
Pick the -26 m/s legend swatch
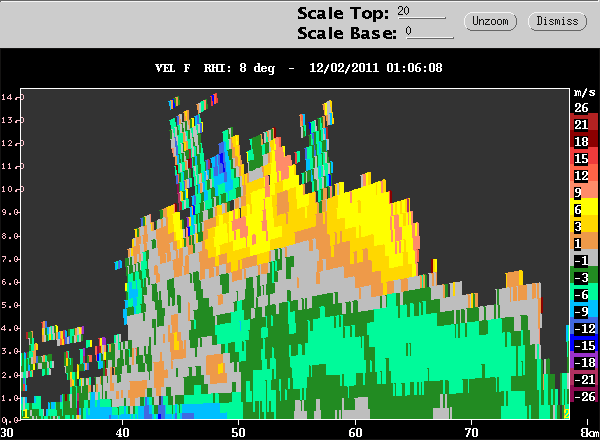tap(580, 396)
